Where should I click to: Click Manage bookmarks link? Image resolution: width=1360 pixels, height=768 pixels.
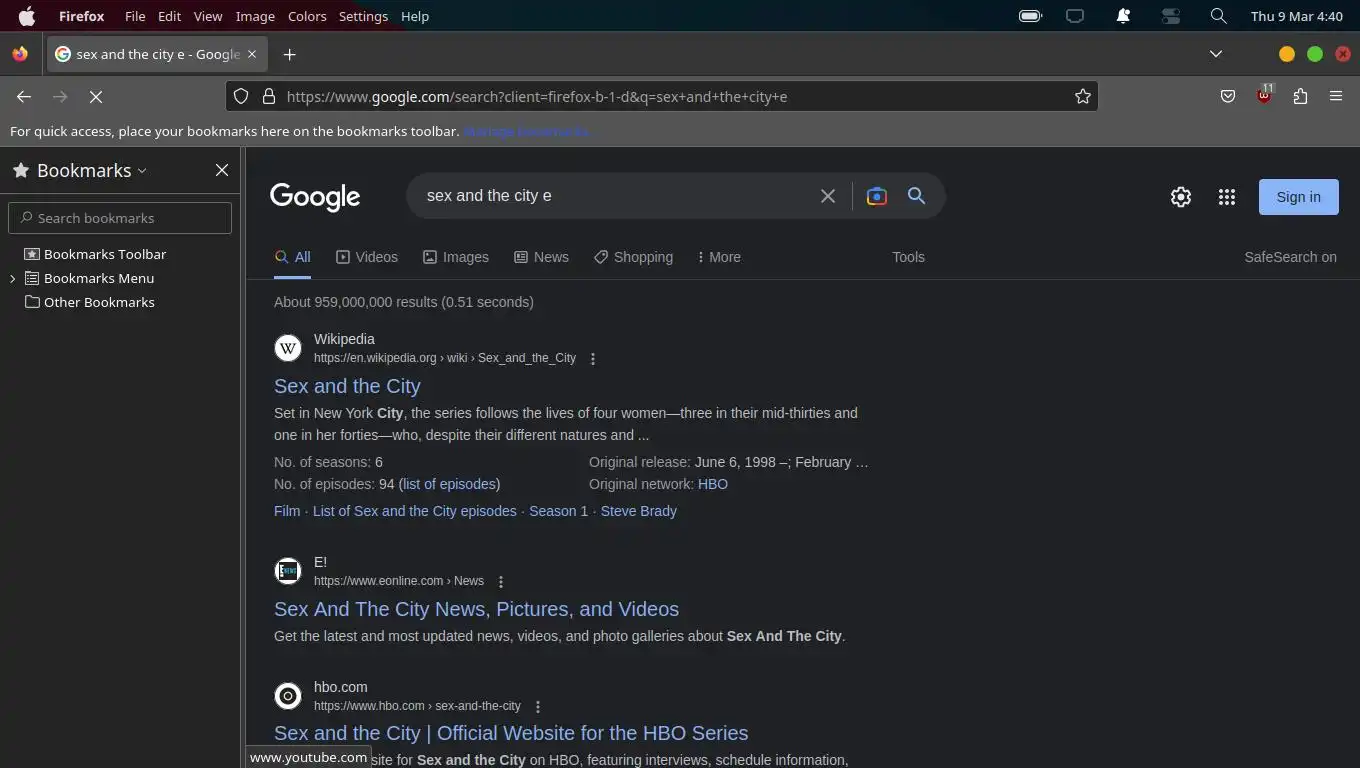click(x=527, y=131)
